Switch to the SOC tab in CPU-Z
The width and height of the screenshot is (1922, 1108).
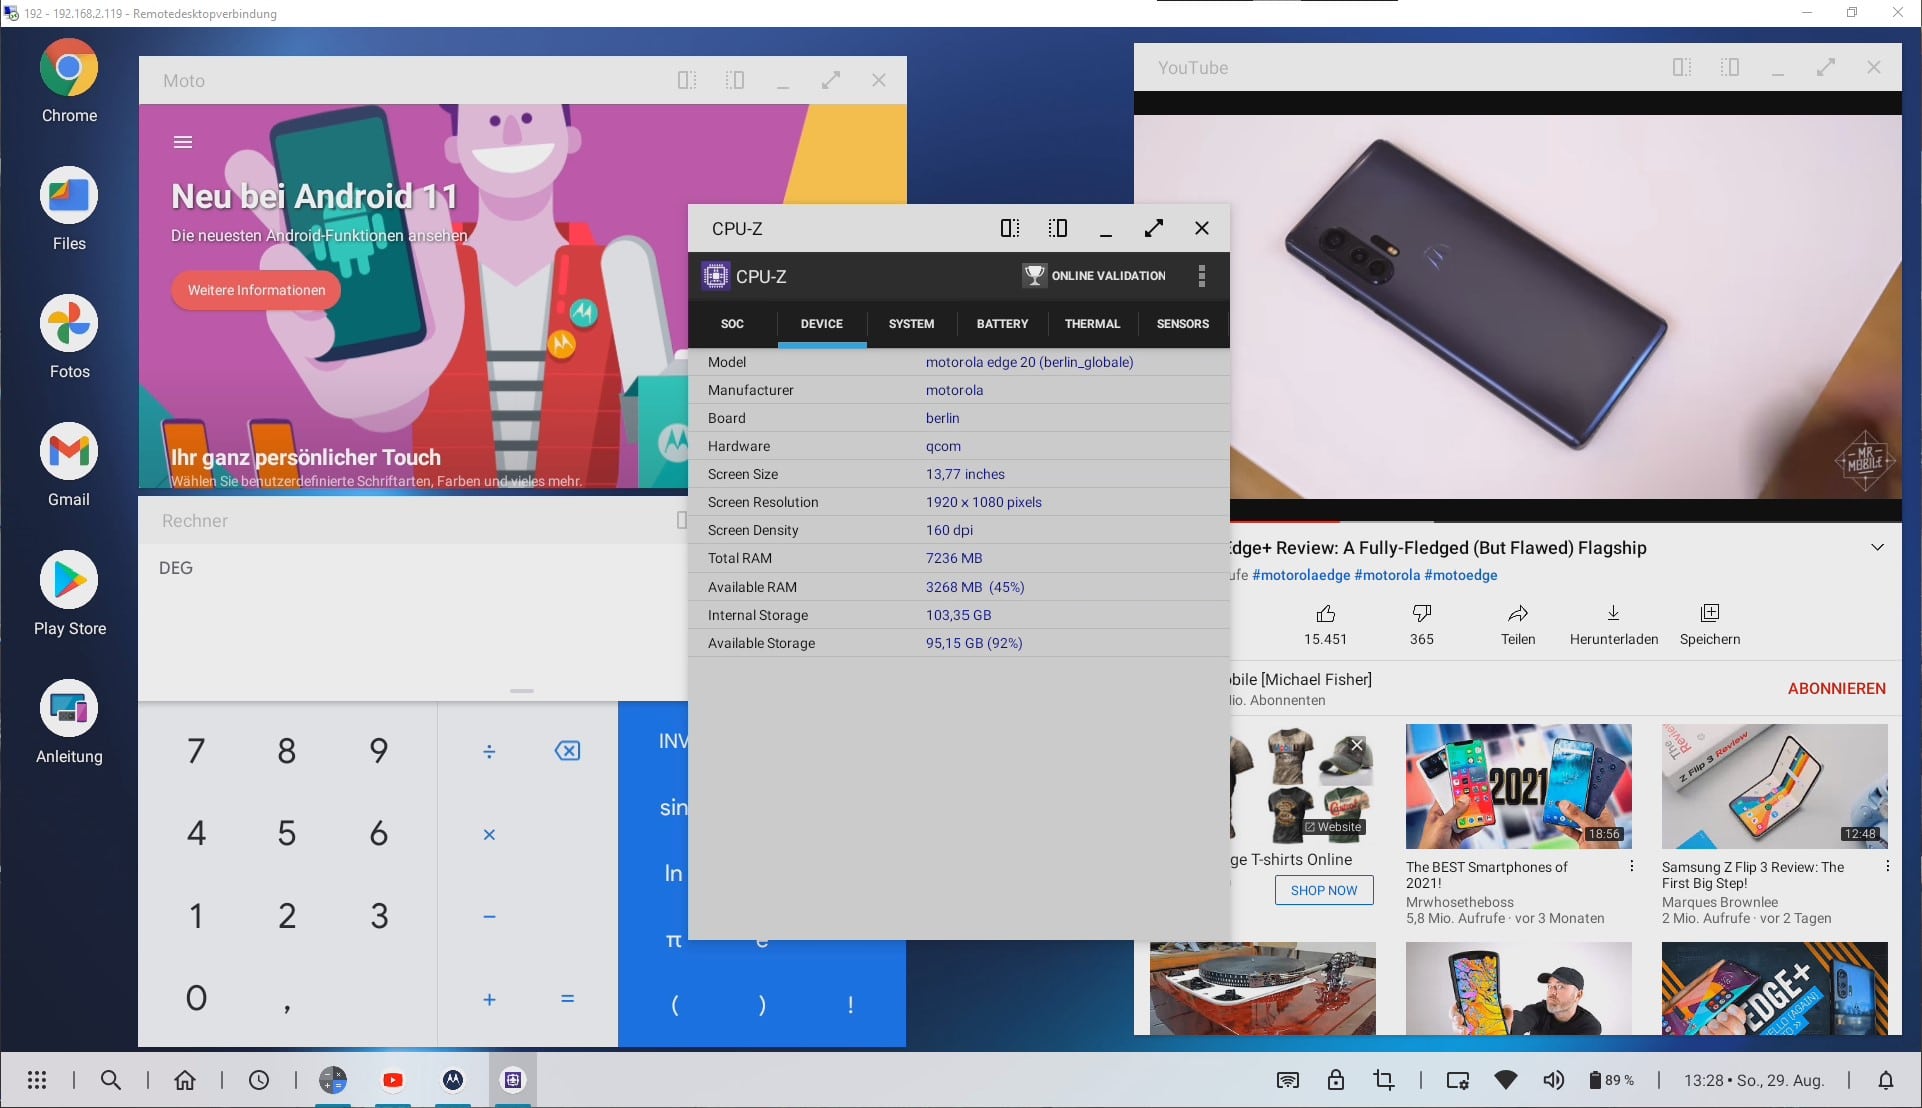732,324
